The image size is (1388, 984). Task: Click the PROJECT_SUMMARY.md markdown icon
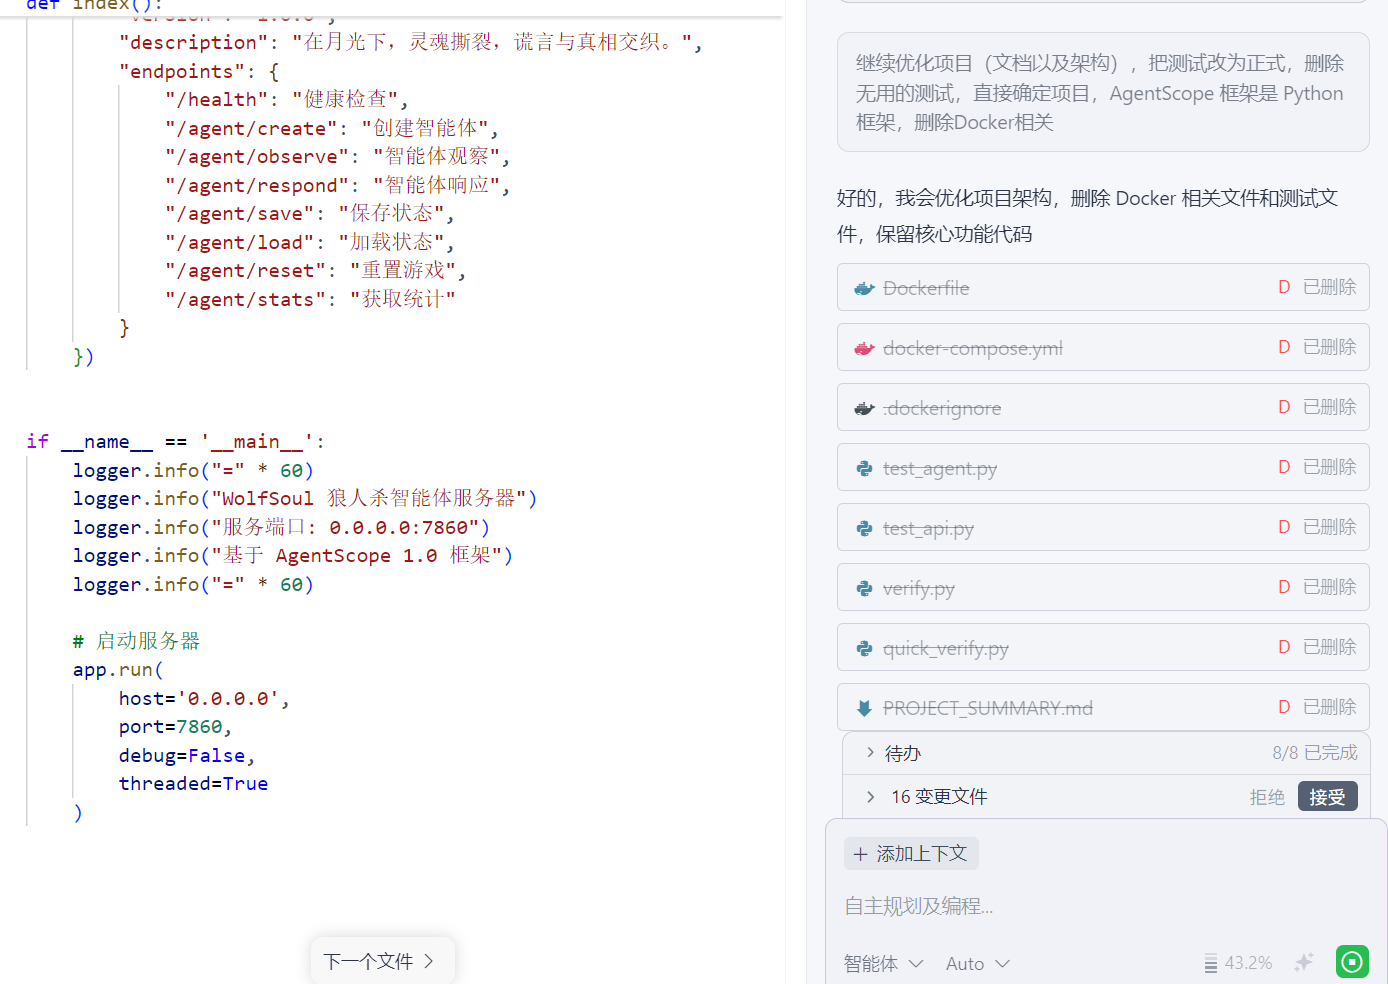pos(864,709)
